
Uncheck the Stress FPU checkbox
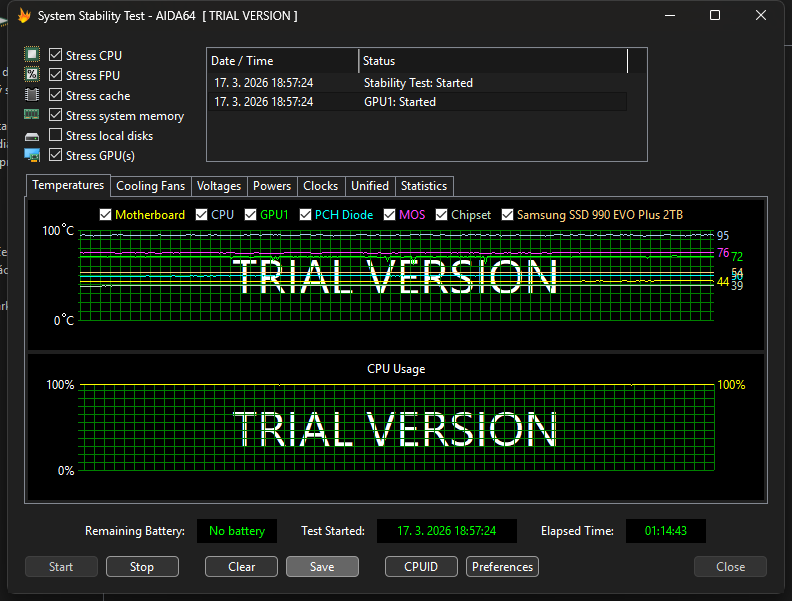(56, 75)
